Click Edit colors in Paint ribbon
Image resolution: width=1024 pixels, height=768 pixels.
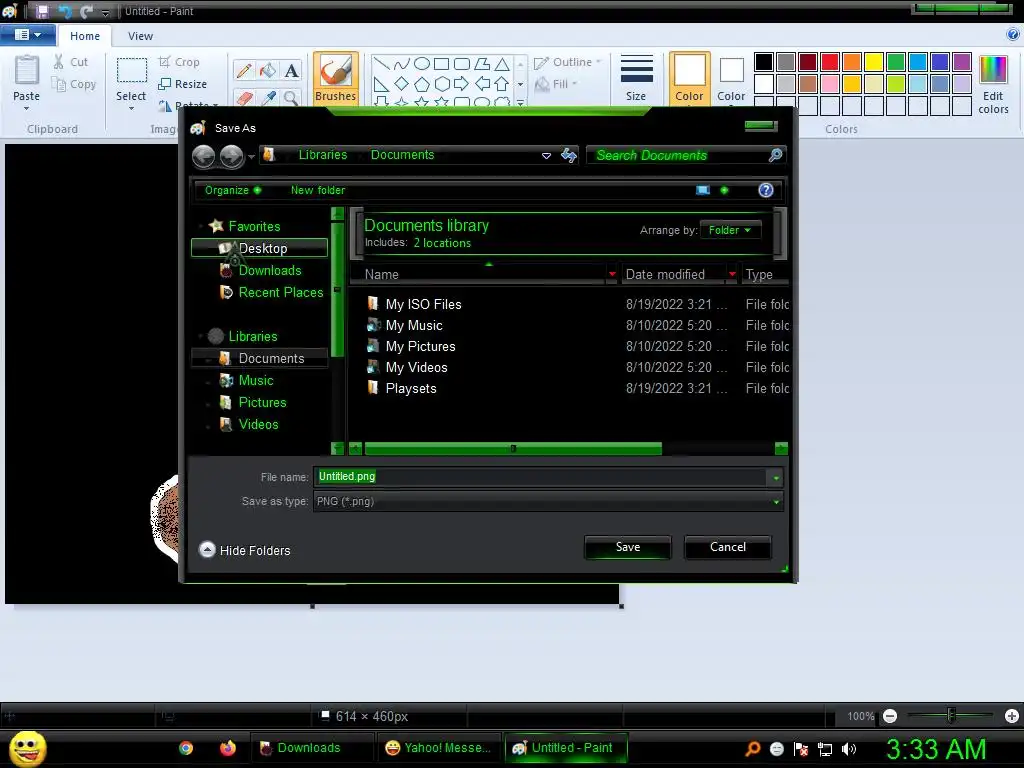993,85
